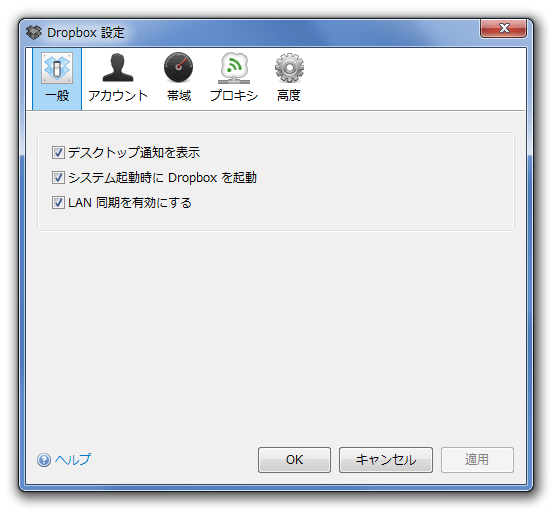Confirm settings with the OK button

(294, 460)
